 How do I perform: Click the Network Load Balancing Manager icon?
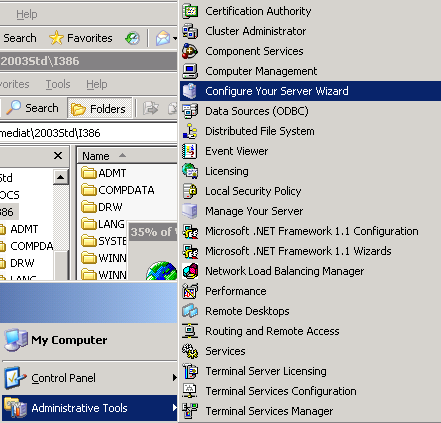click(190, 271)
